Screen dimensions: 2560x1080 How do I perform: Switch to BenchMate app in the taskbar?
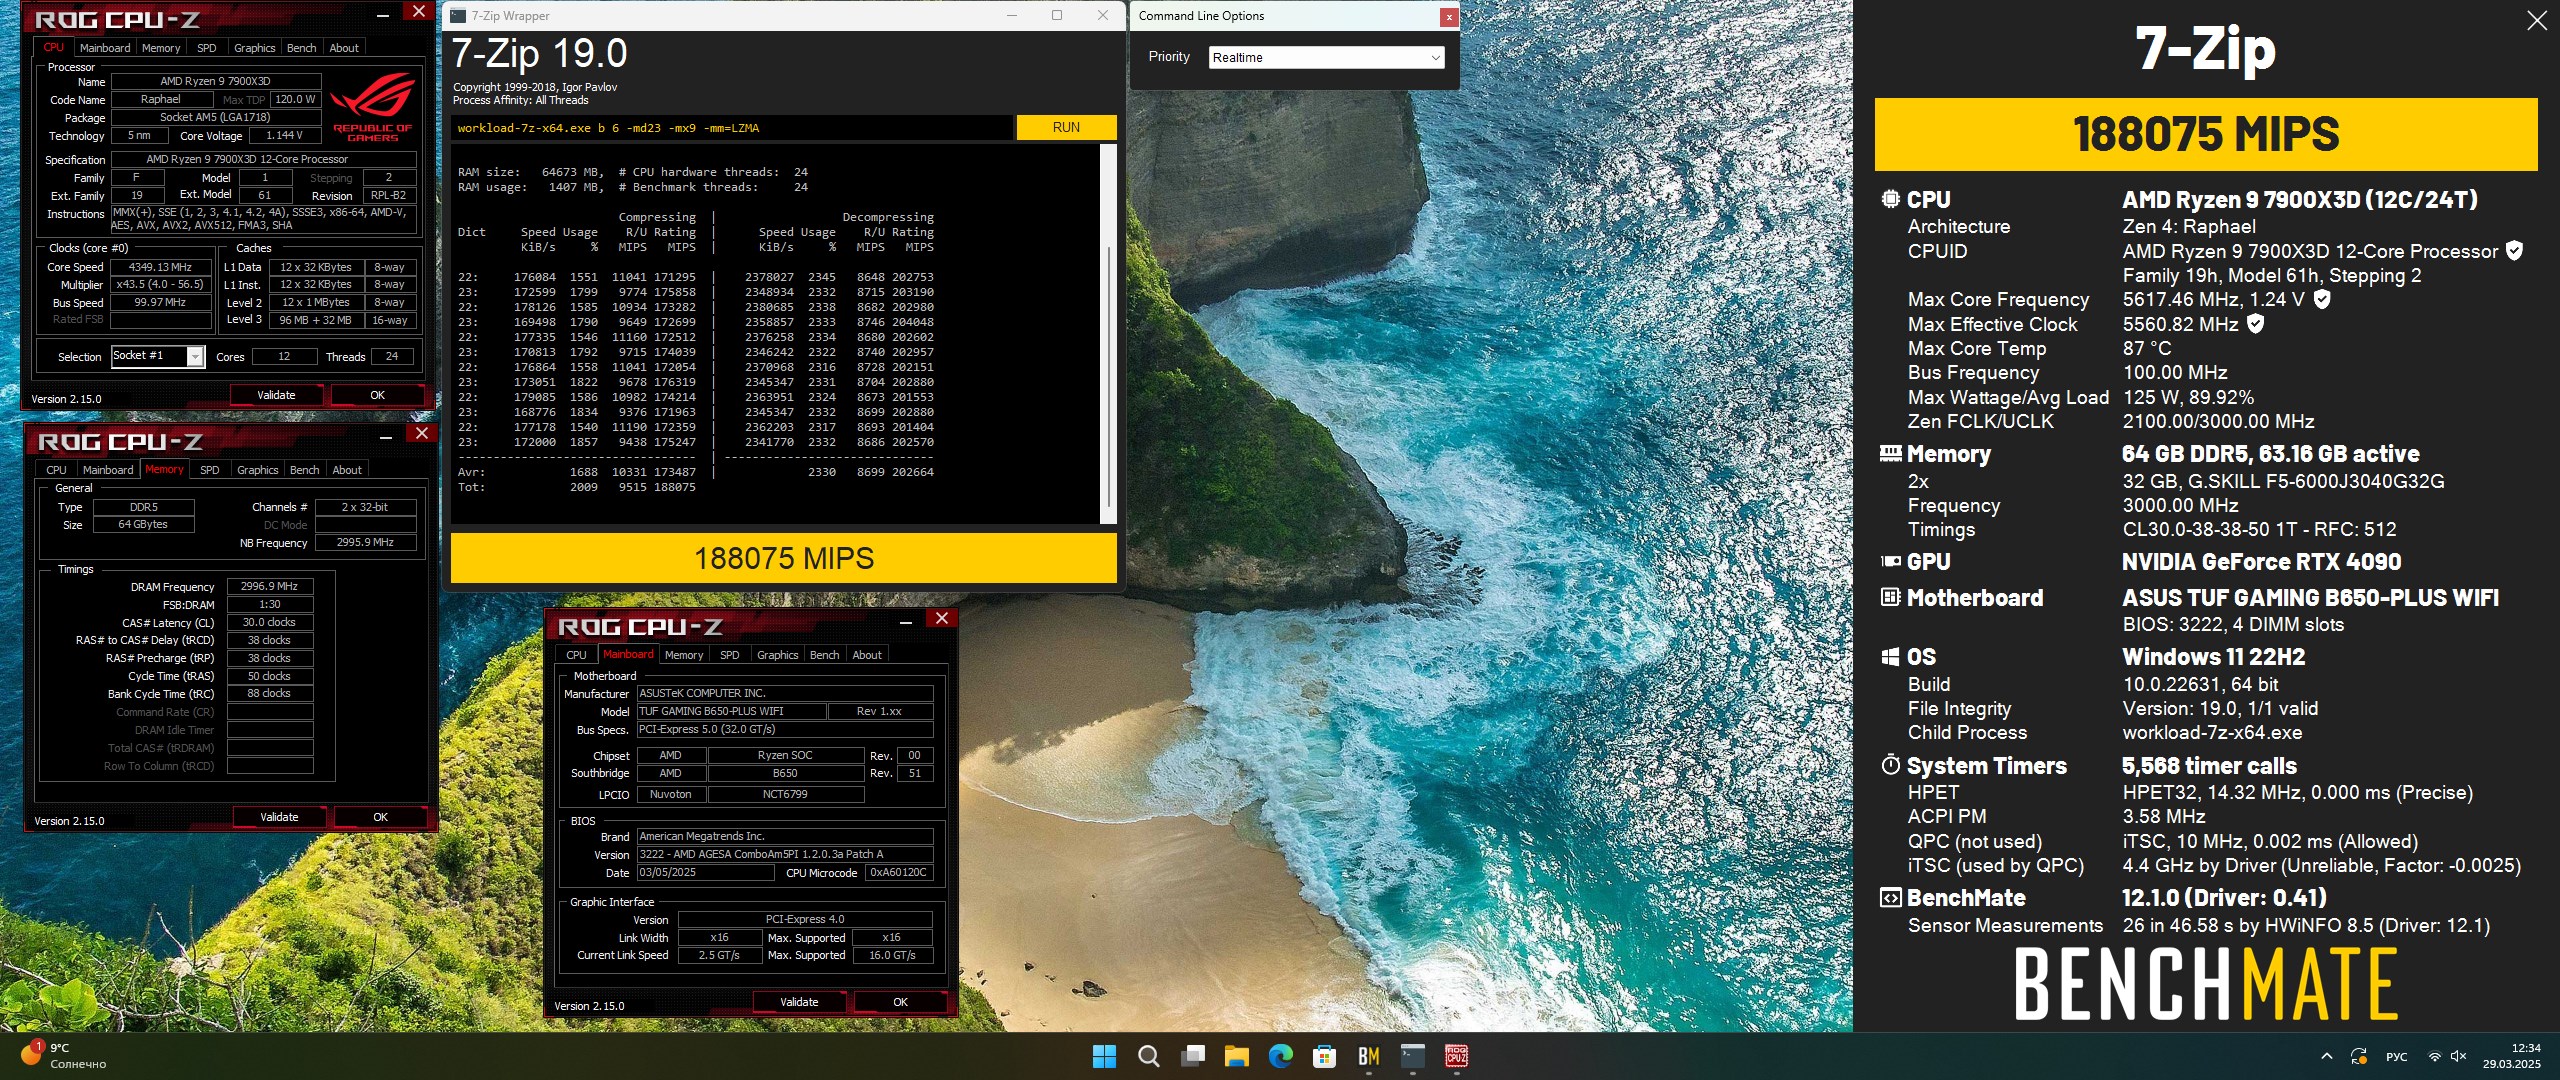pos(1368,1056)
